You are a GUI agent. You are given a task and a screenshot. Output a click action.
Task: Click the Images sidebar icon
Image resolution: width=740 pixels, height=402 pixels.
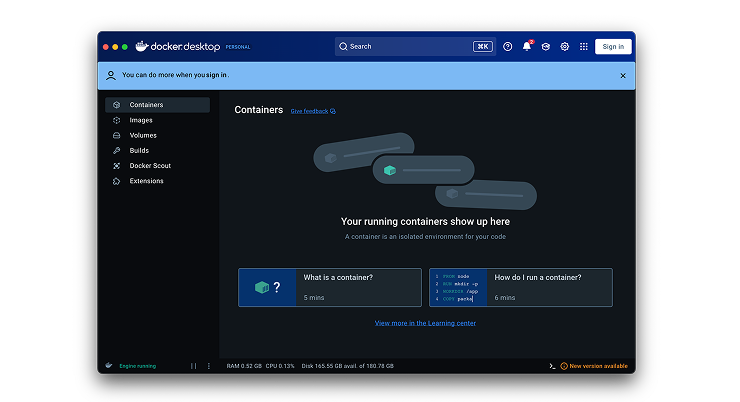pyautogui.click(x=117, y=120)
